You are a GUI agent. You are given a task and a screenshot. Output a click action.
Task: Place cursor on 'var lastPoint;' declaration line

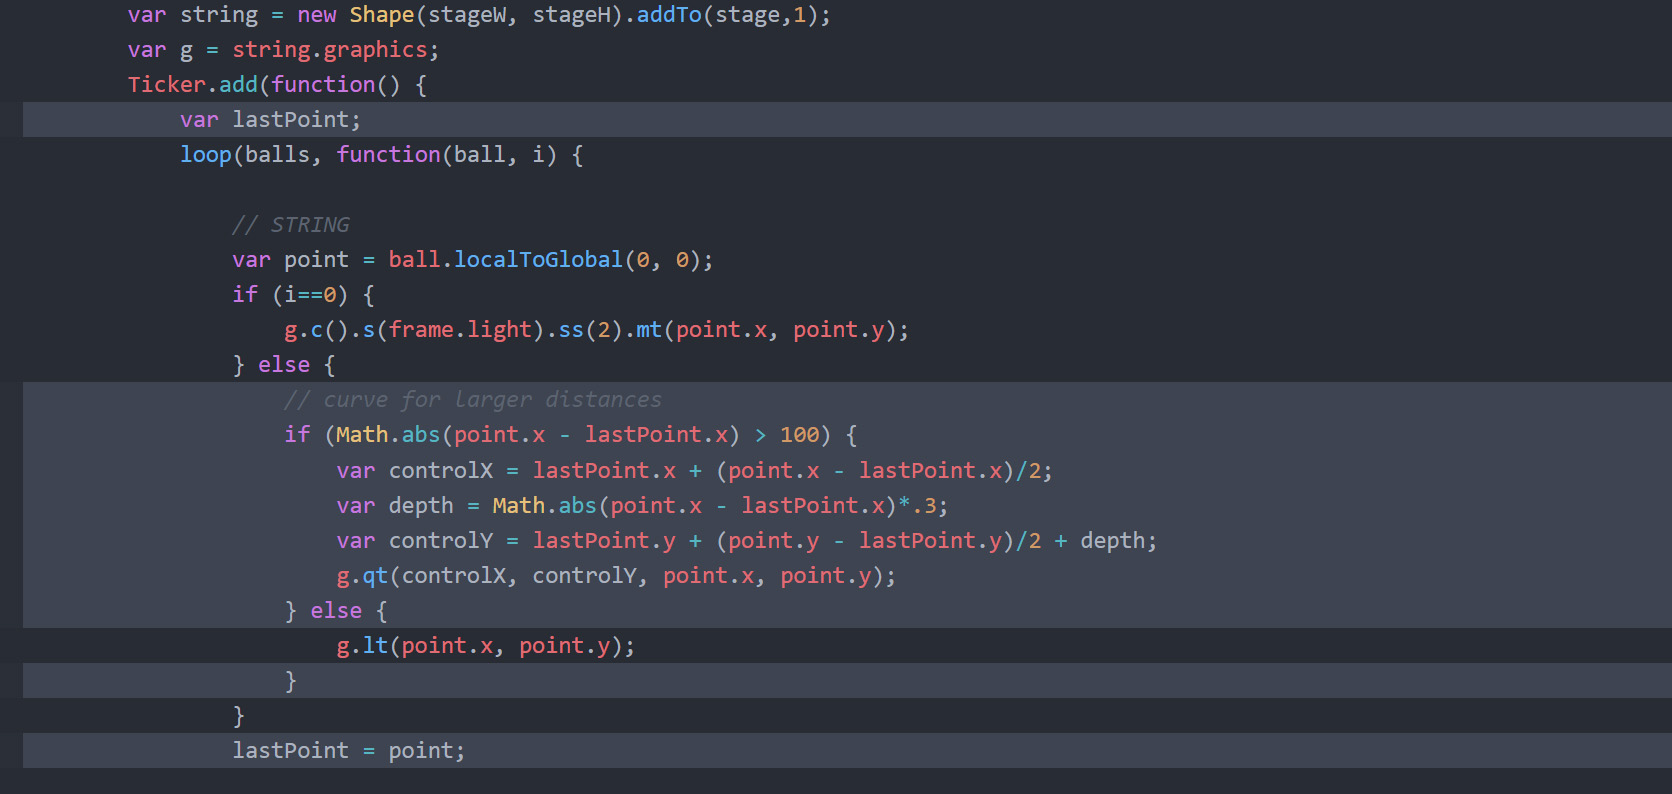(270, 120)
